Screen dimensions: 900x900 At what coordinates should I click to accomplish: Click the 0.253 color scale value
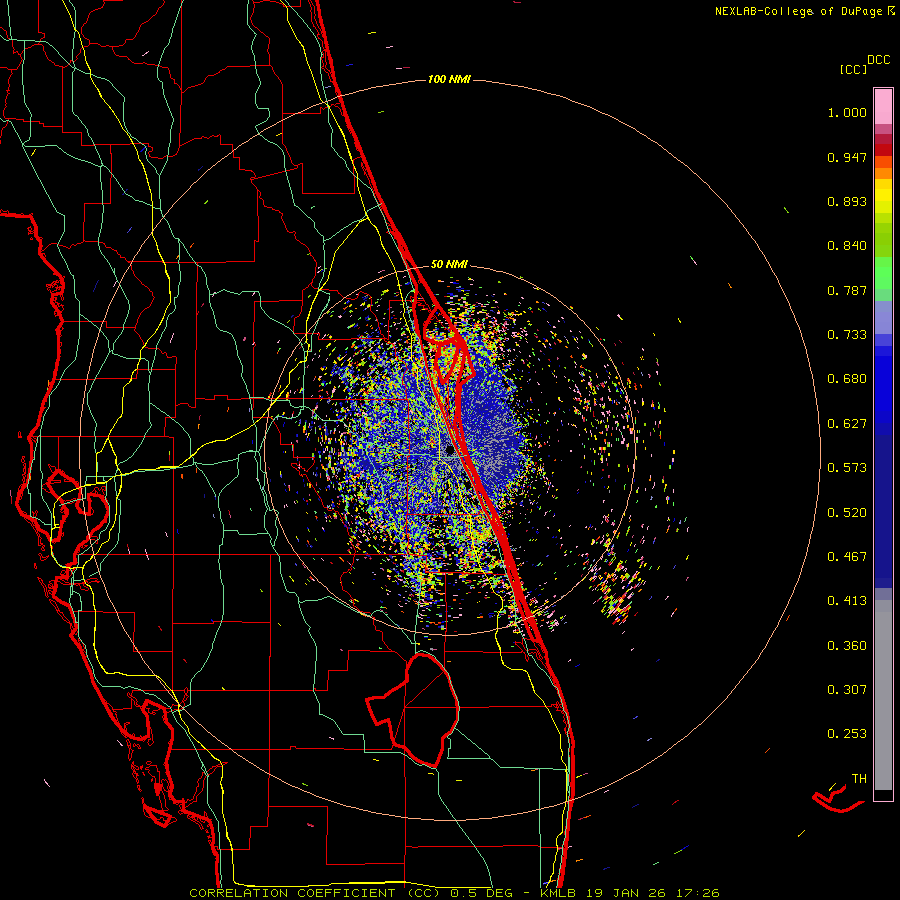point(847,734)
